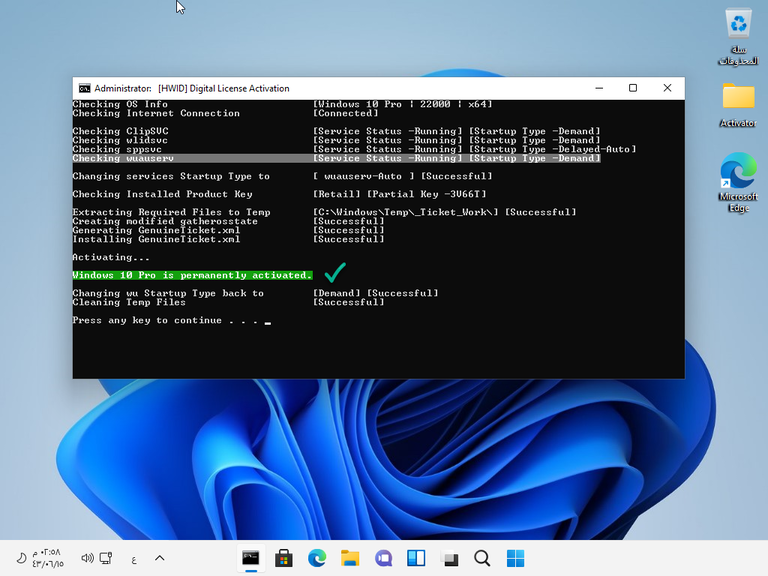Open focus assist moon icon in tray
The width and height of the screenshot is (768, 576).
(x=21, y=558)
